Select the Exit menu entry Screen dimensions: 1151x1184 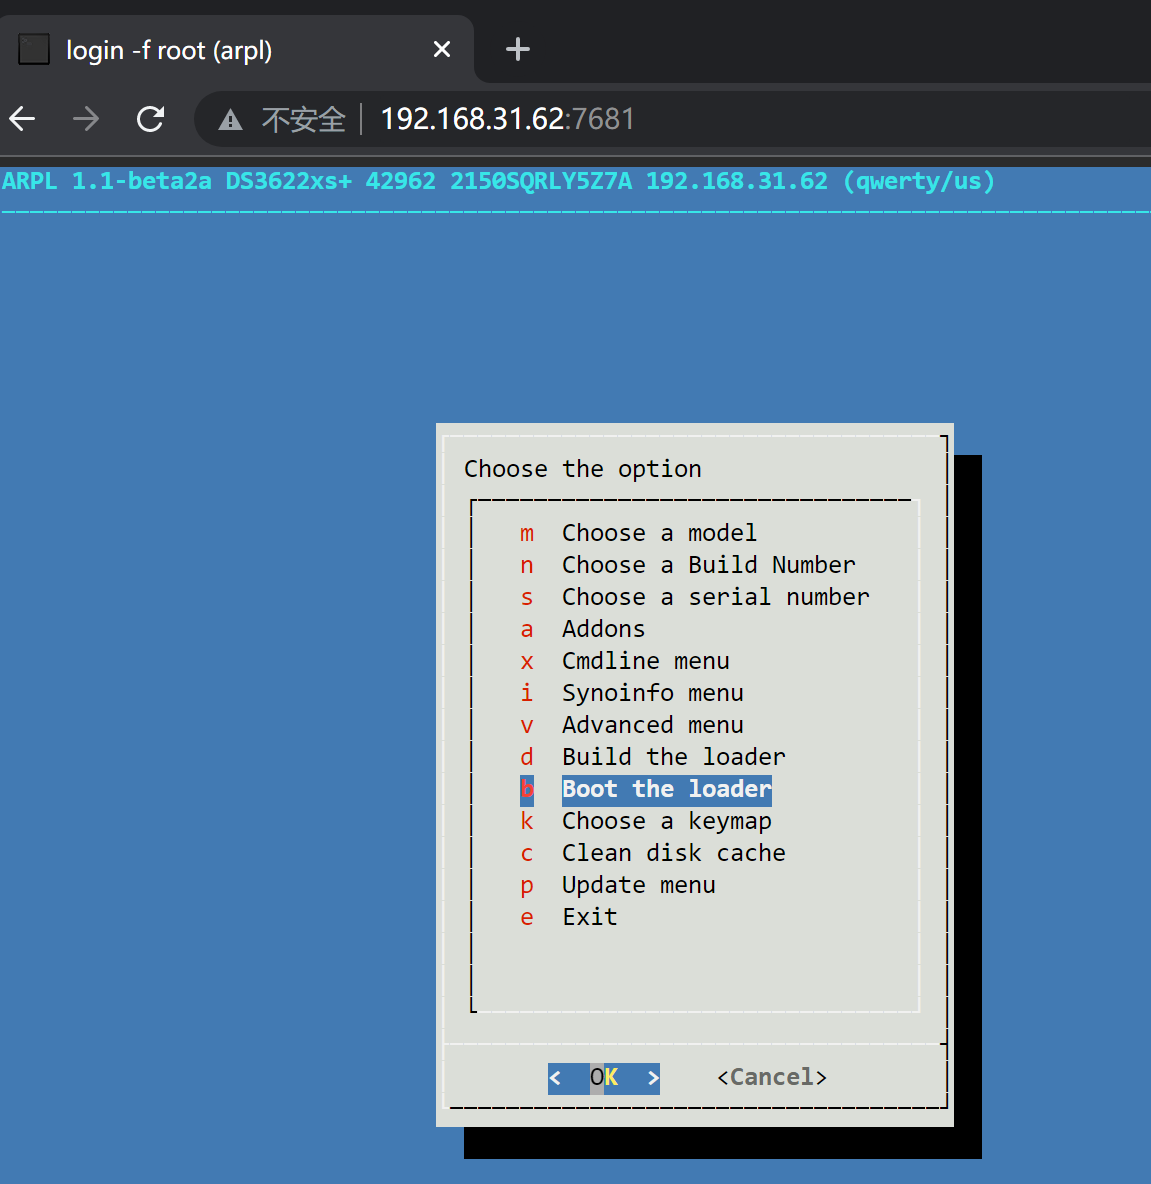click(x=589, y=916)
